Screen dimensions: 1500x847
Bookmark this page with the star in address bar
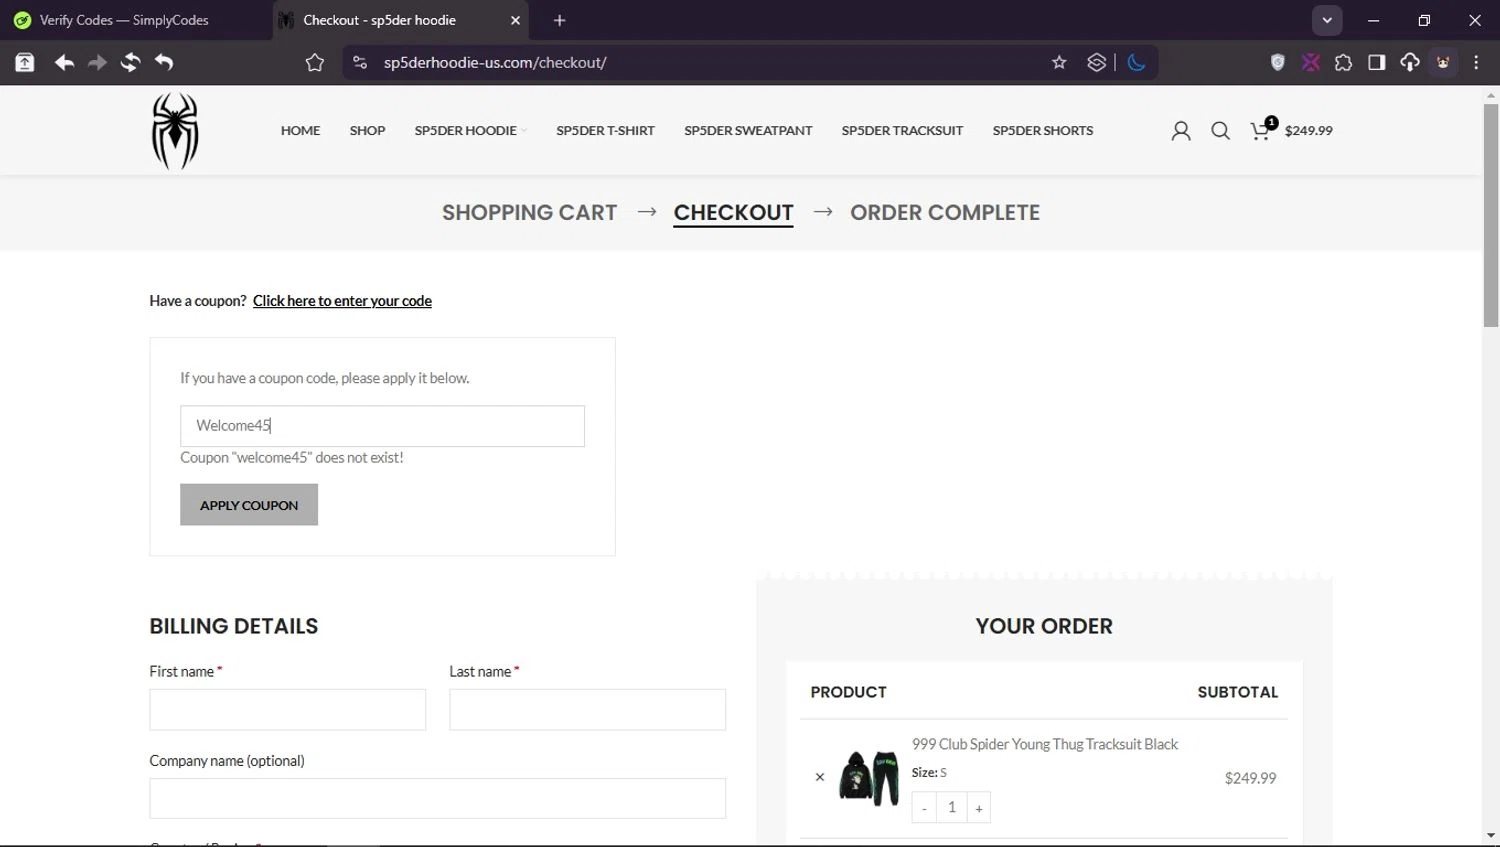coord(1059,62)
